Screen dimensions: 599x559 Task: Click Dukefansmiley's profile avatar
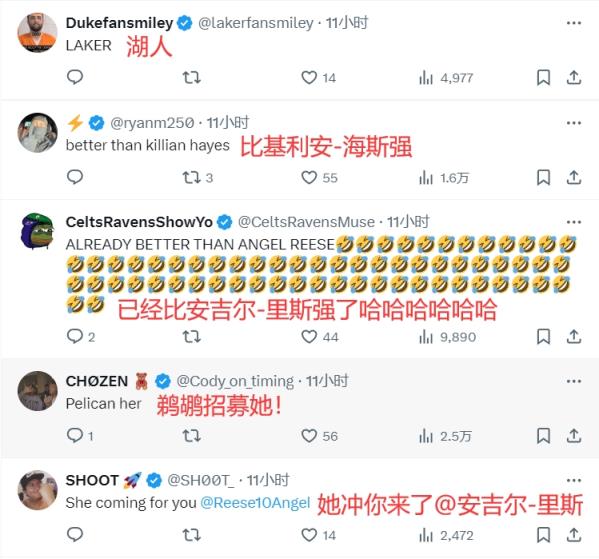[37, 32]
